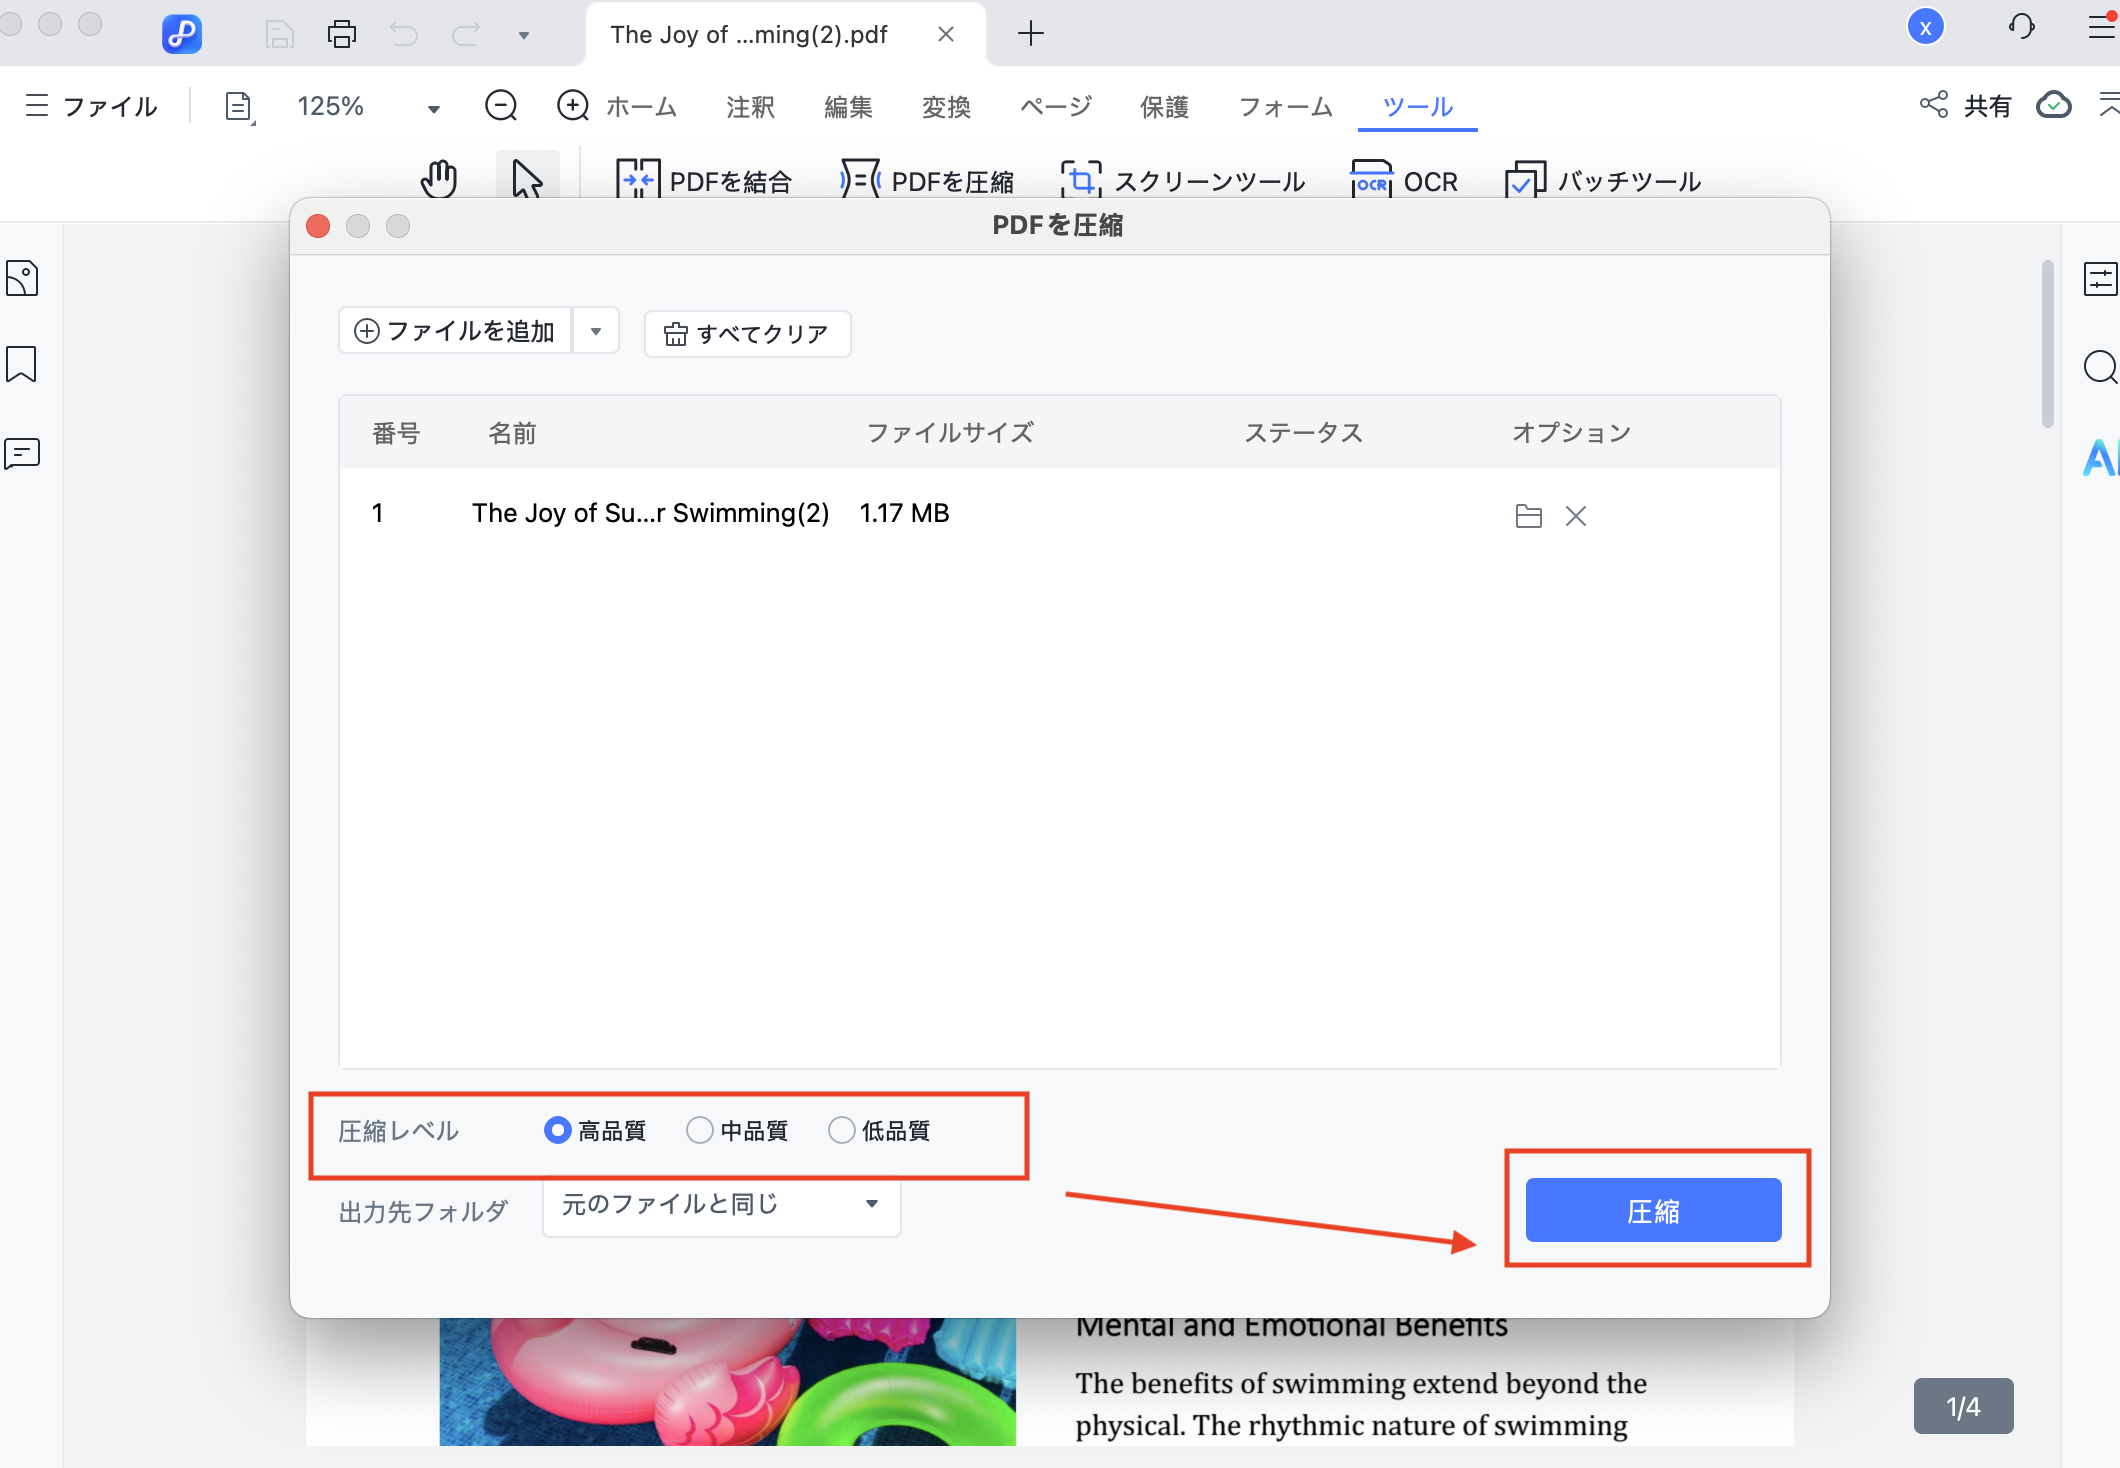
Task: Print the document using the printer icon
Action: [x=341, y=33]
